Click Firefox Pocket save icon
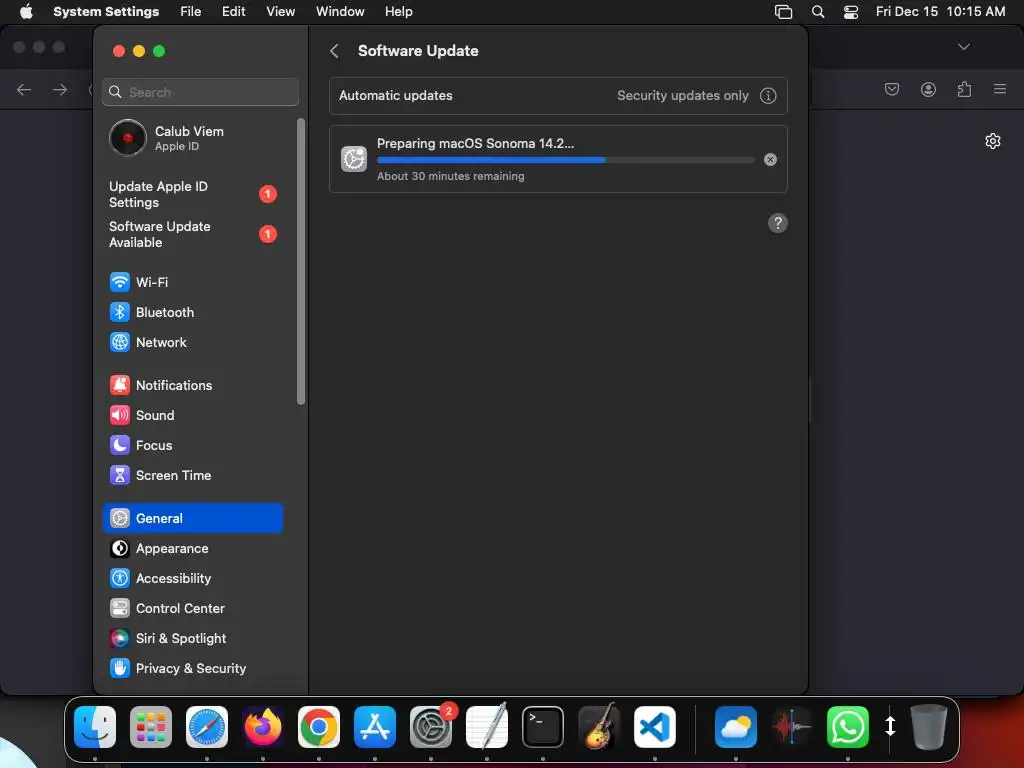1024x768 pixels. click(x=891, y=89)
